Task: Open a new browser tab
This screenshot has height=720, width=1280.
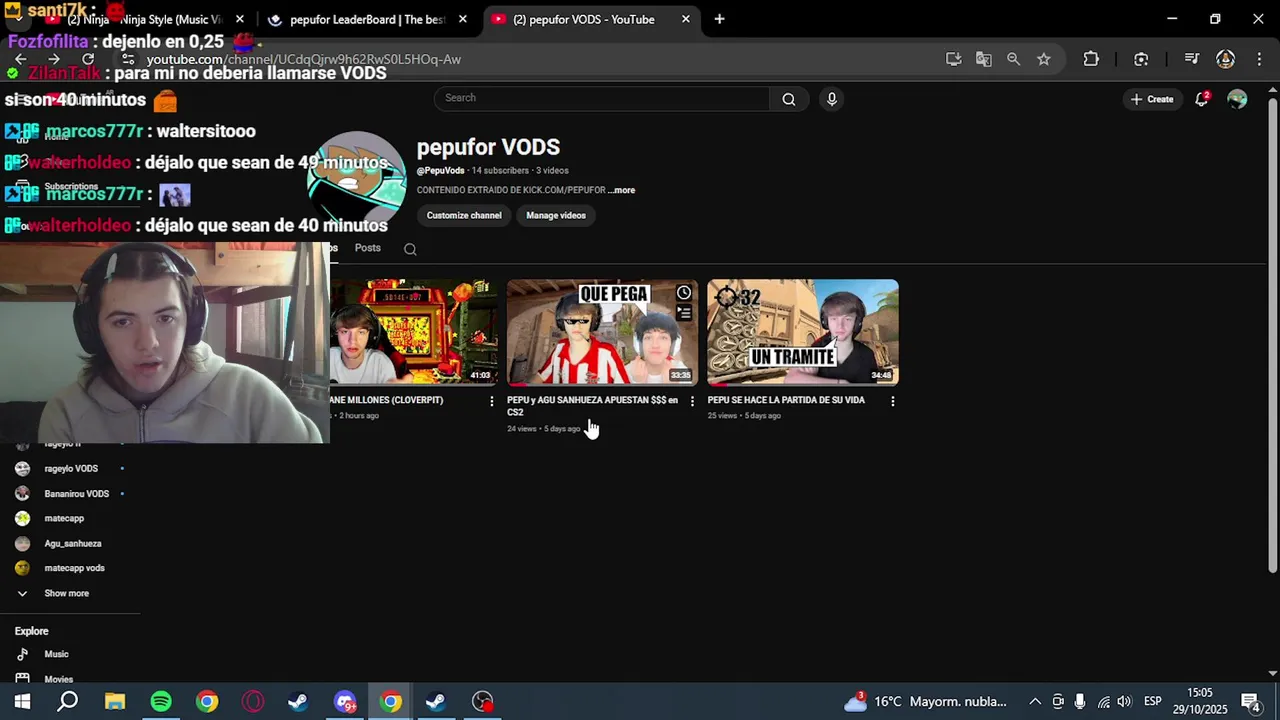Action: tap(719, 19)
